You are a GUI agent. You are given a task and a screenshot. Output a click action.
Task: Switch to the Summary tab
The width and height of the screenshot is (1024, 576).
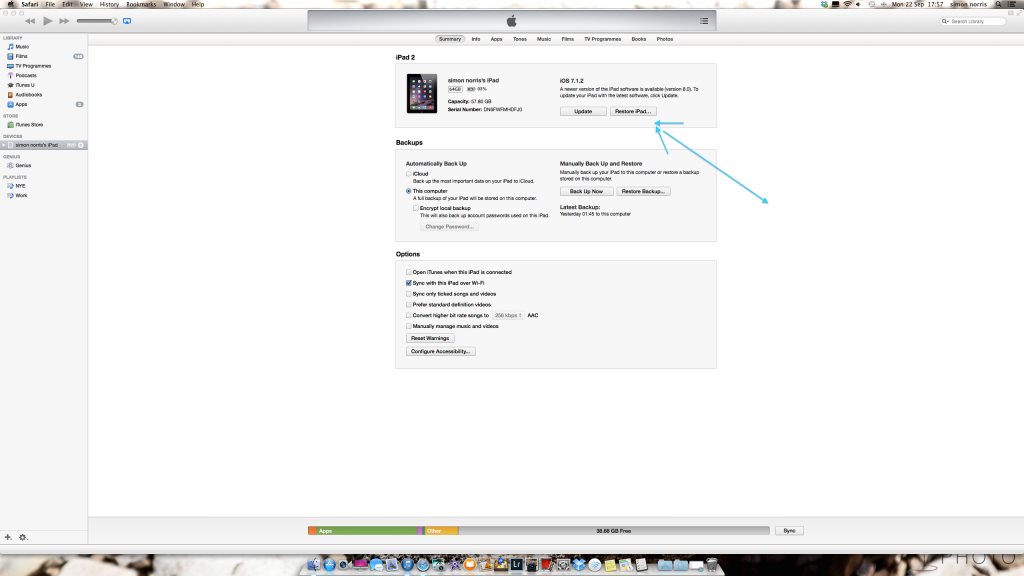click(449, 39)
